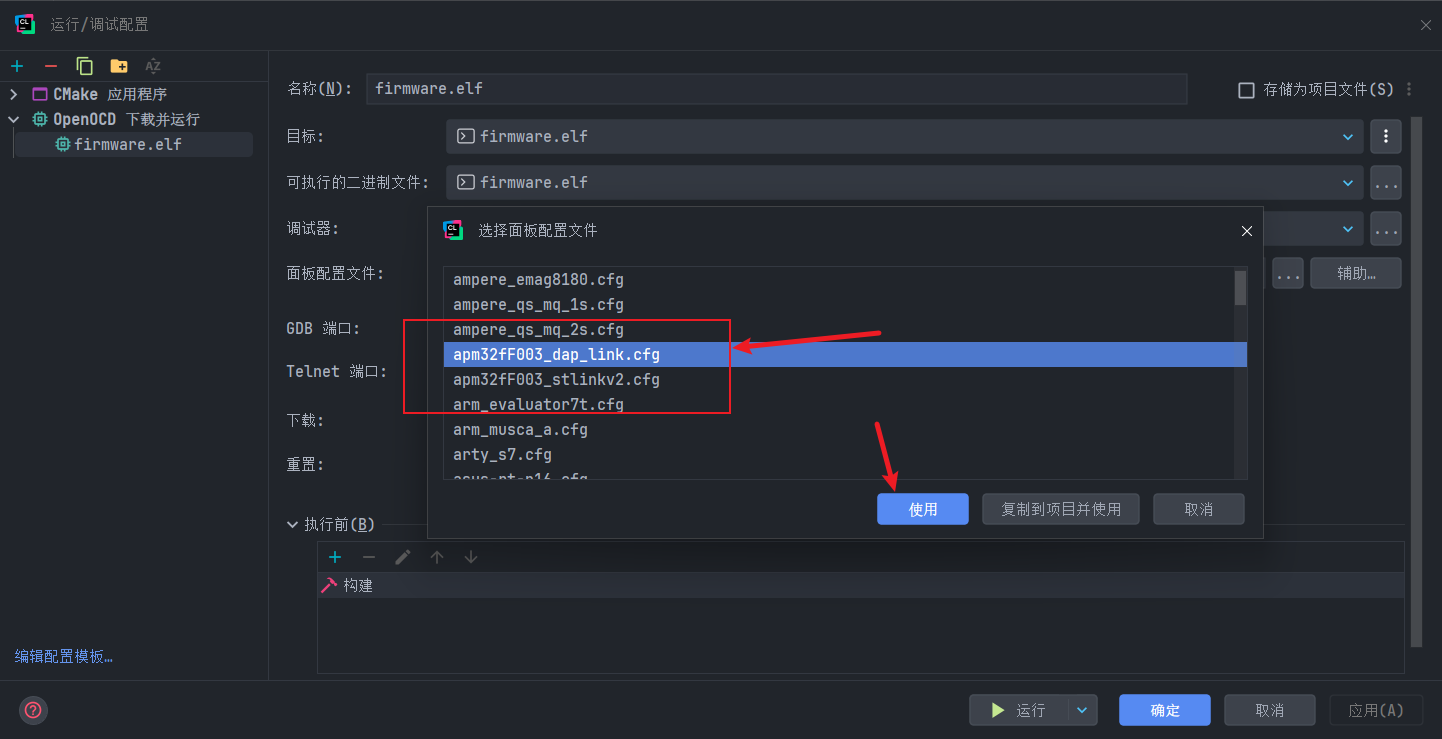This screenshot has height=739, width=1442.
Task: Enable the store as project file checkbox
Action: coord(1246,90)
